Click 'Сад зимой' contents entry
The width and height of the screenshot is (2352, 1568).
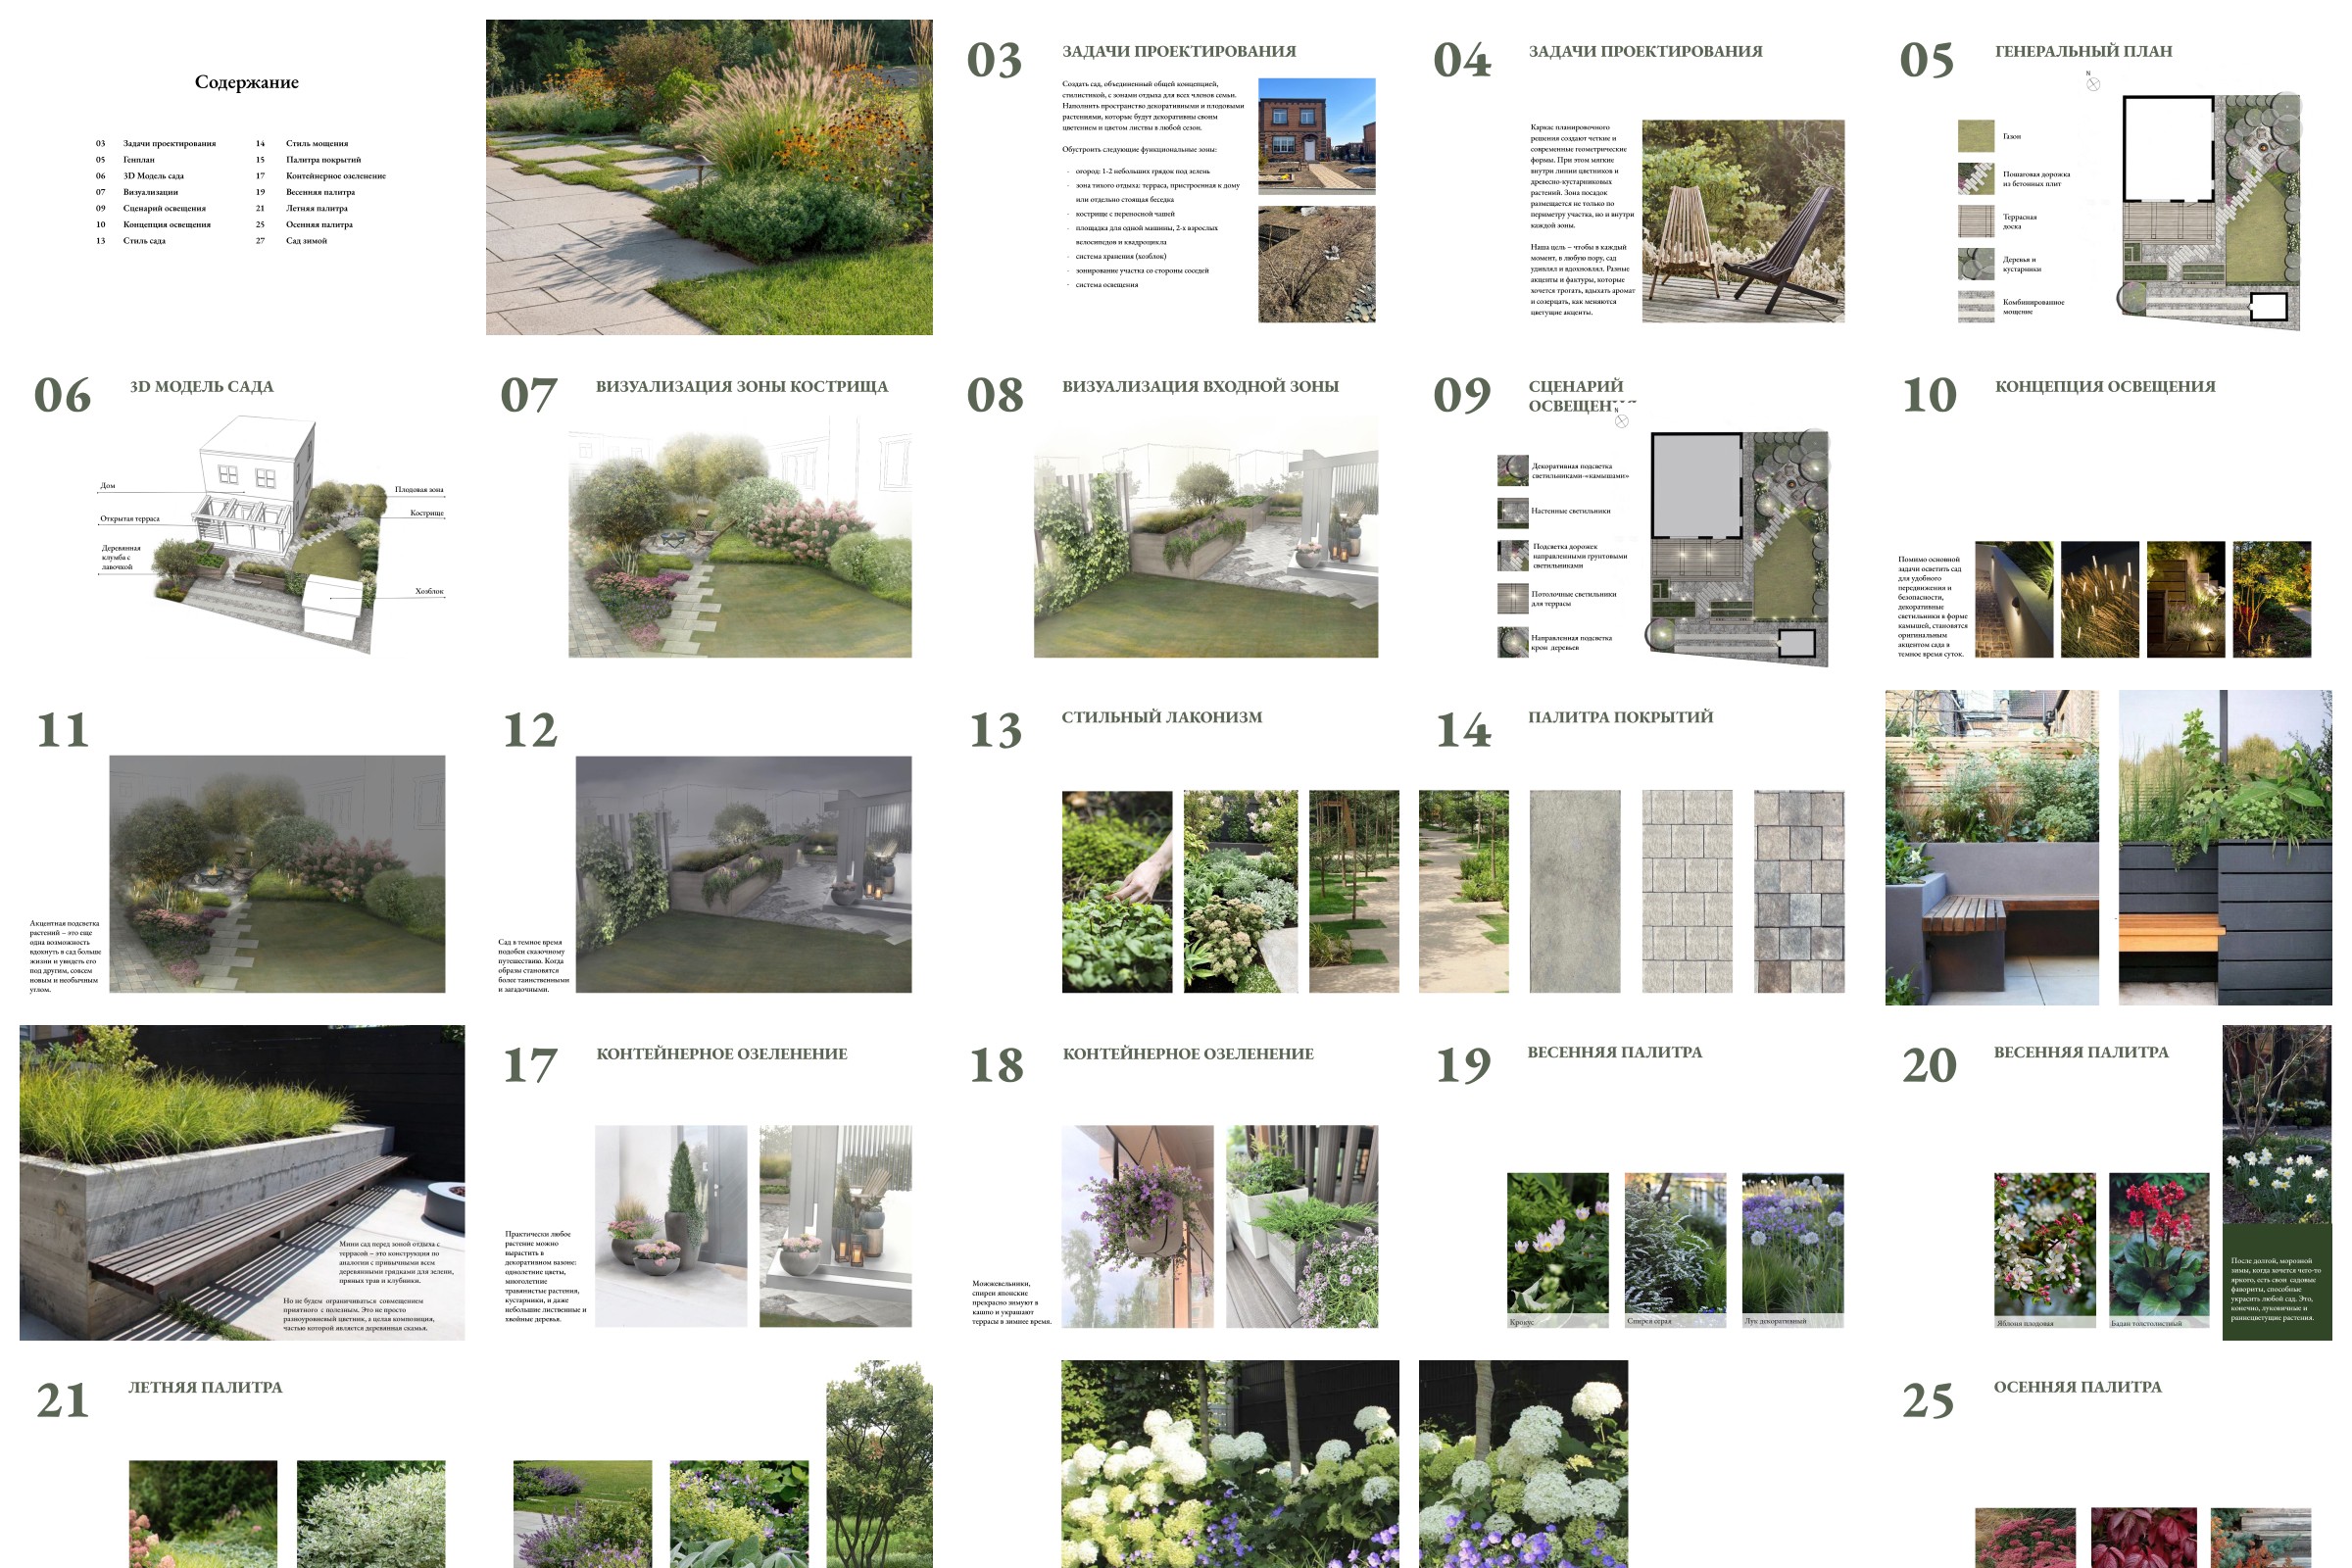306,240
